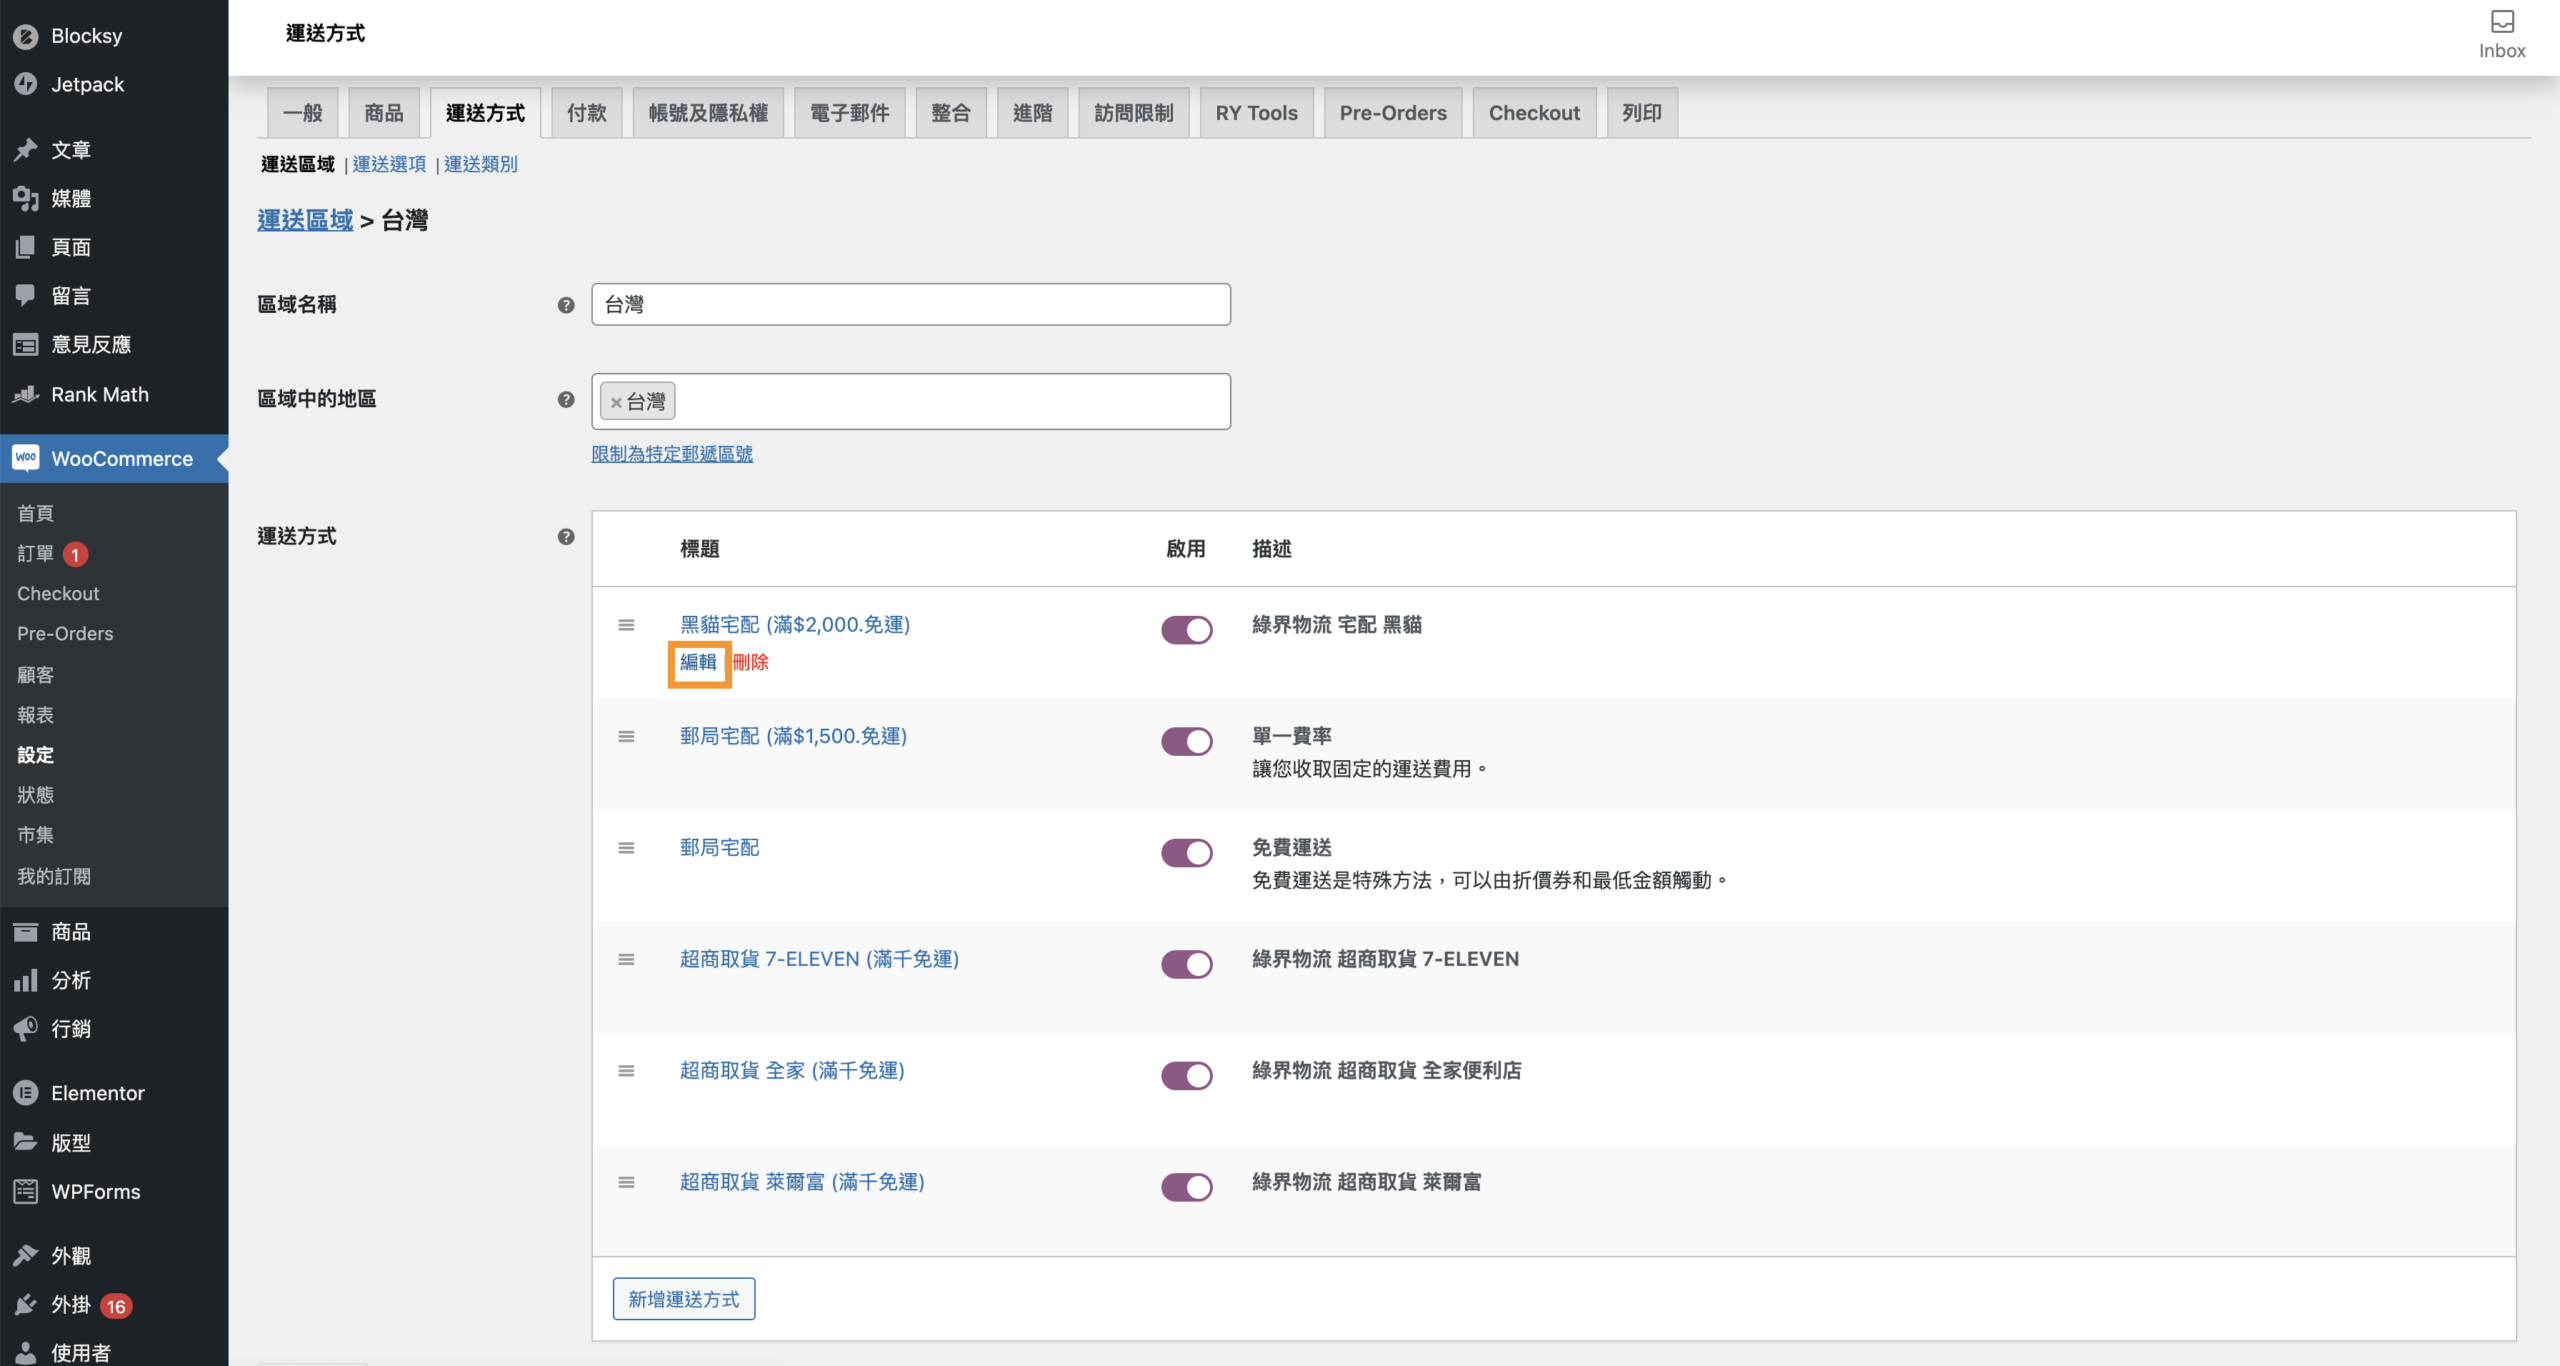This screenshot has width=2560, height=1366.
Task: Disable the 黑貓宅配 shipping toggle
Action: tap(1186, 630)
